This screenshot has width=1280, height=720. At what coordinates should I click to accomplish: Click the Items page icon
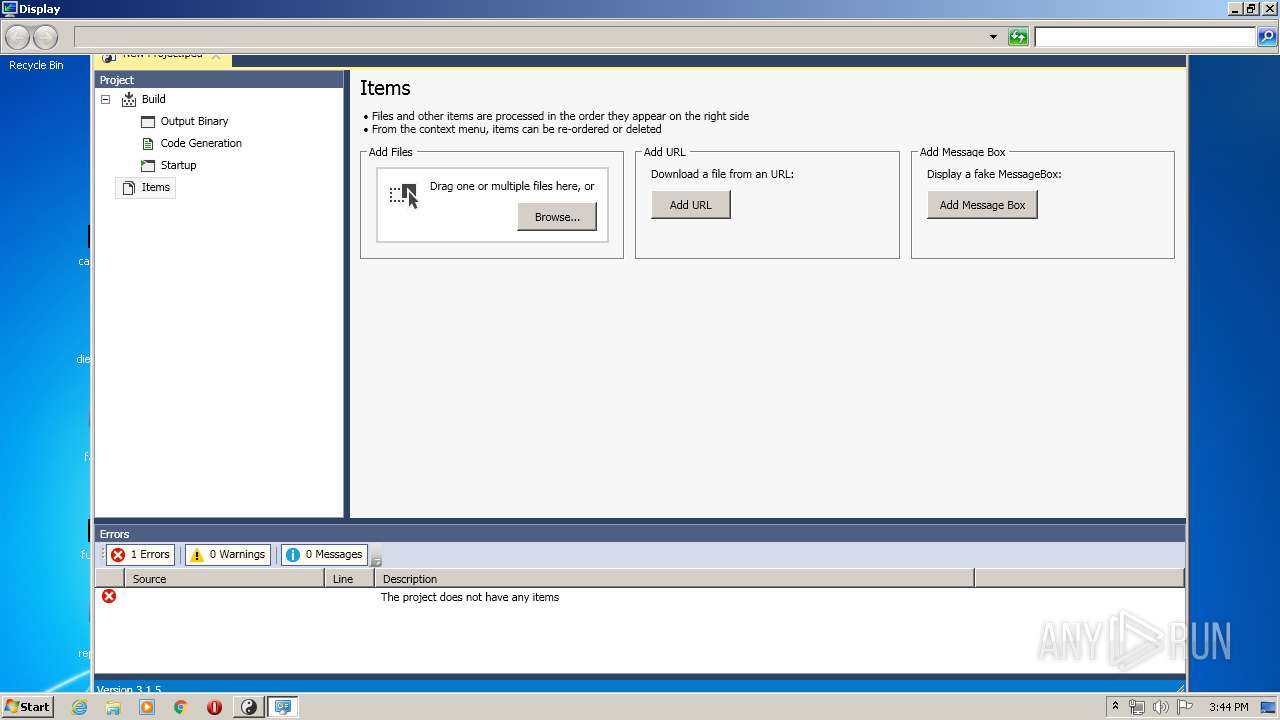tap(128, 187)
